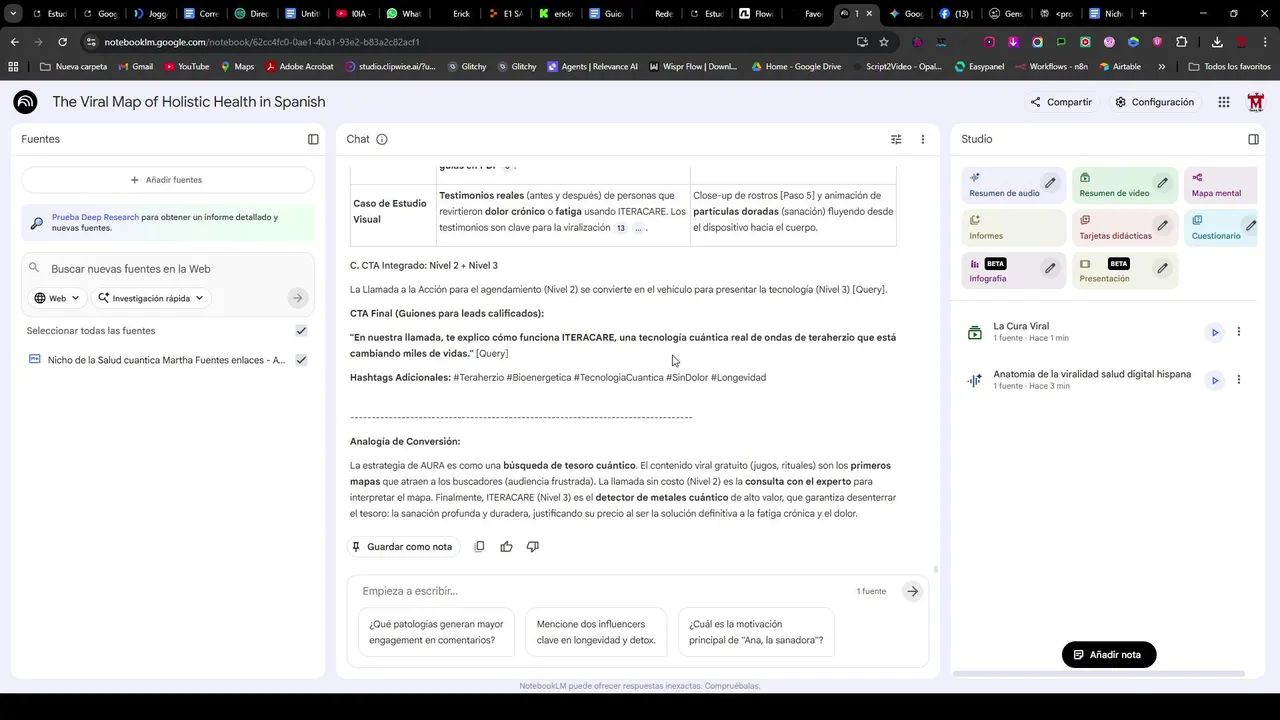Toggle Seleccionar todas las fuentes checkbox
1280x720 pixels.
point(301,331)
